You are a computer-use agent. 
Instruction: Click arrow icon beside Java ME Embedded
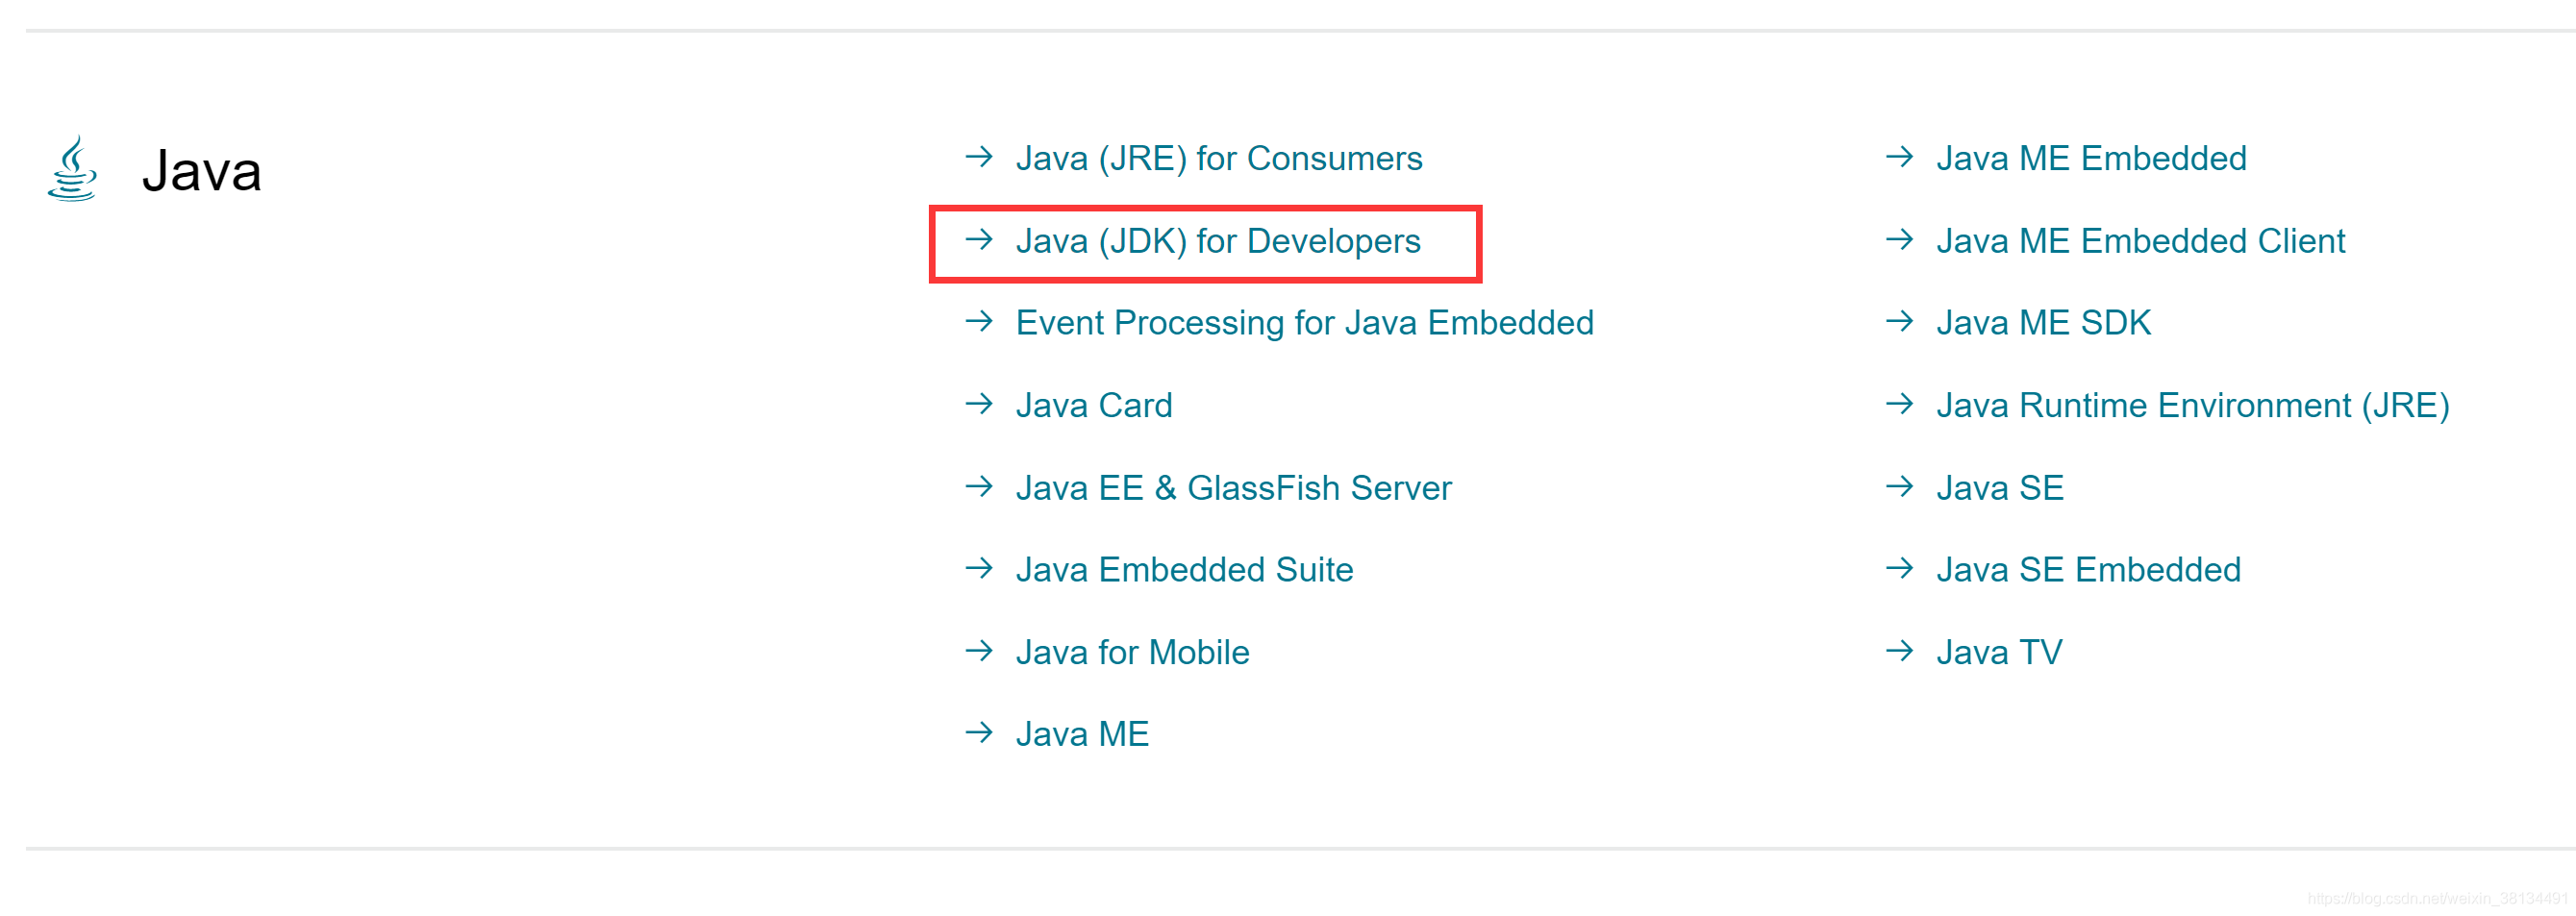tap(1899, 157)
